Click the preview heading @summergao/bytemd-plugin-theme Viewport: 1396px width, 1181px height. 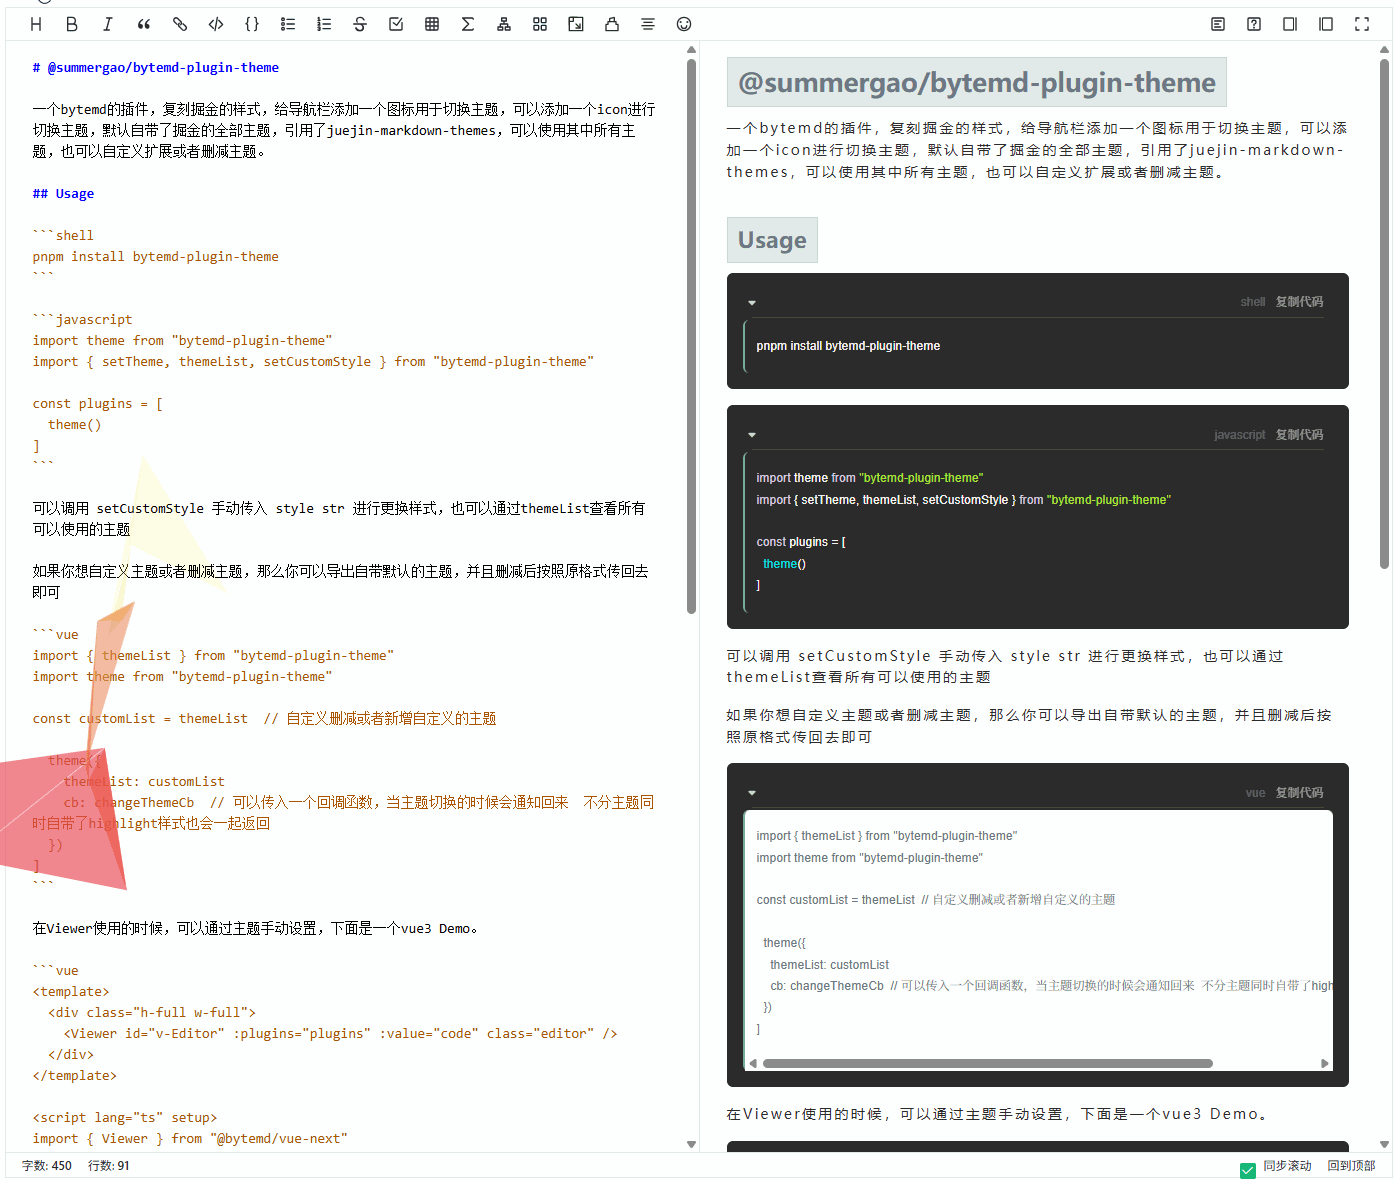pos(977,82)
